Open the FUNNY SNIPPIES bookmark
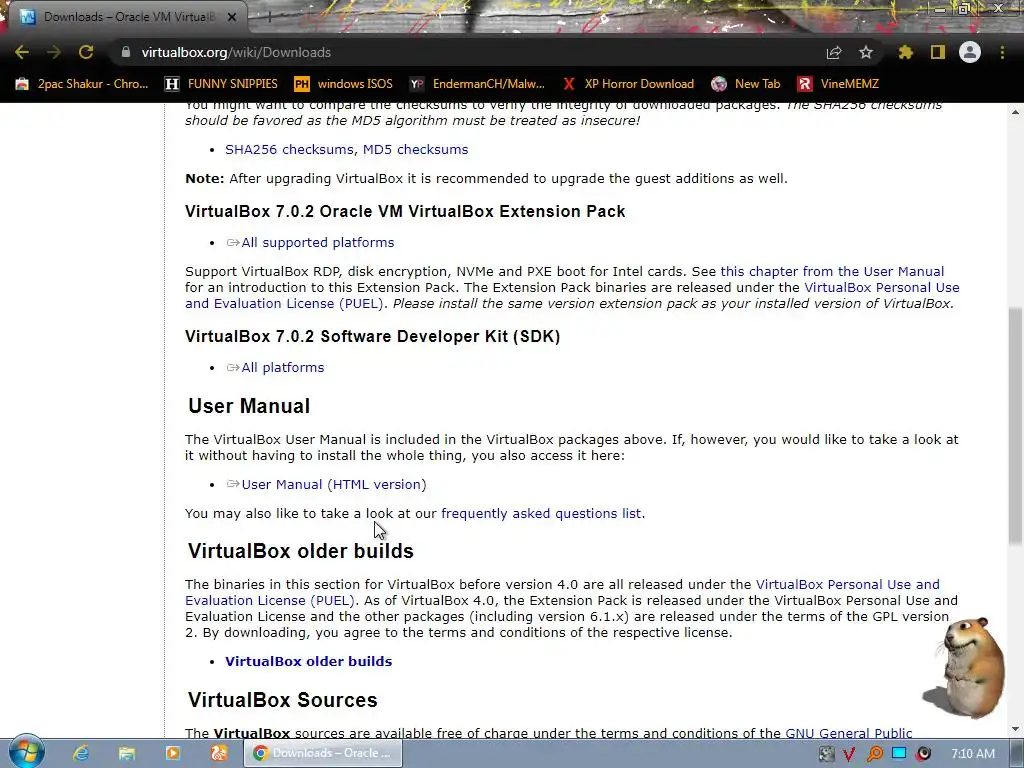The width and height of the screenshot is (1024, 768). click(221, 84)
